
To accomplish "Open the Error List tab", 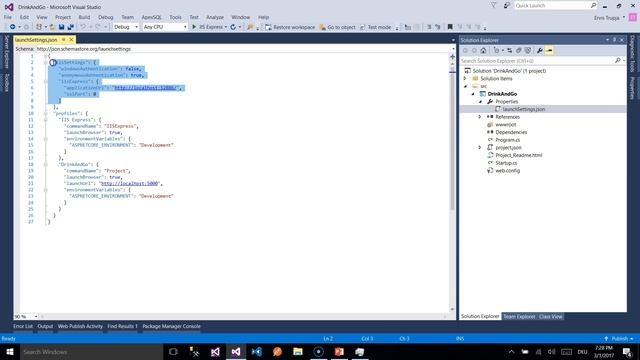I will (x=23, y=326).
